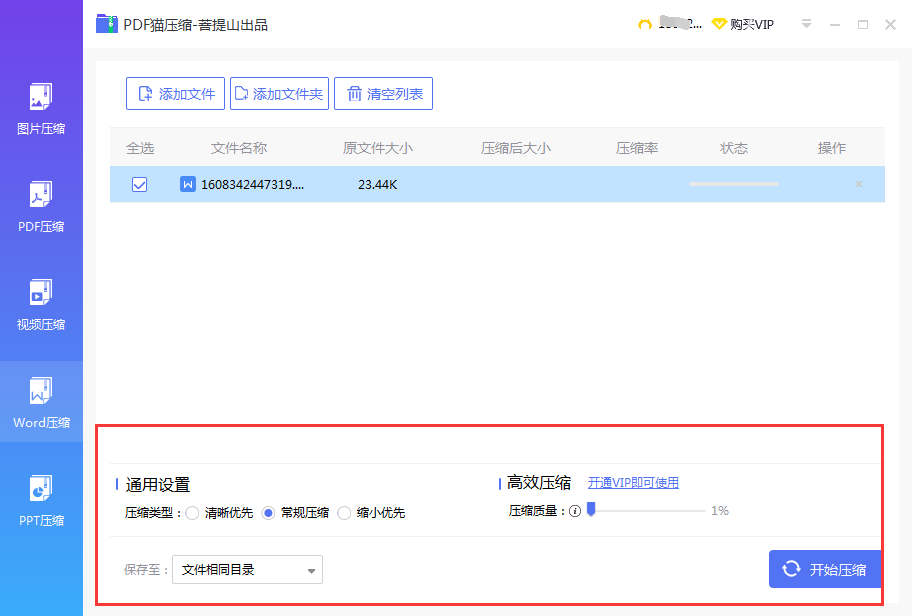Open the title bar dropdown menu icon
912x616 pixels.
click(806, 24)
